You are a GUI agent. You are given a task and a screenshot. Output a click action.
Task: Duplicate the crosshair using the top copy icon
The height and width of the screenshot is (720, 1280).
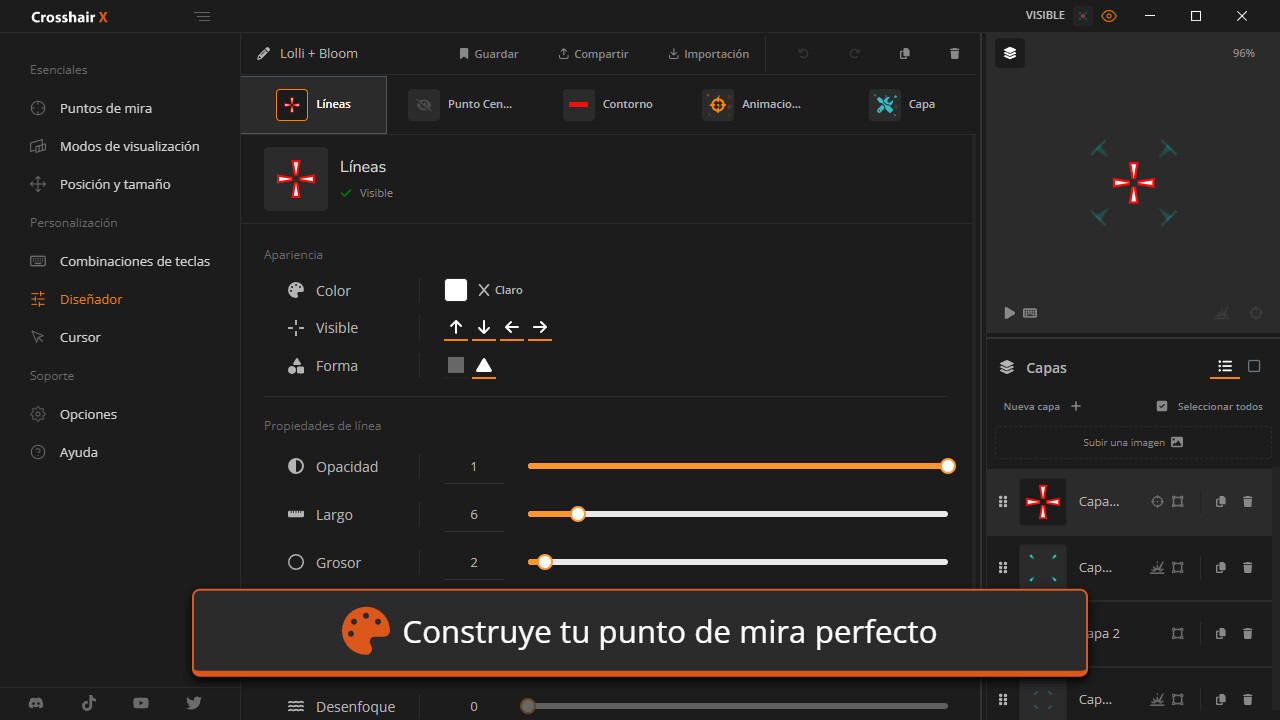[x=905, y=54]
